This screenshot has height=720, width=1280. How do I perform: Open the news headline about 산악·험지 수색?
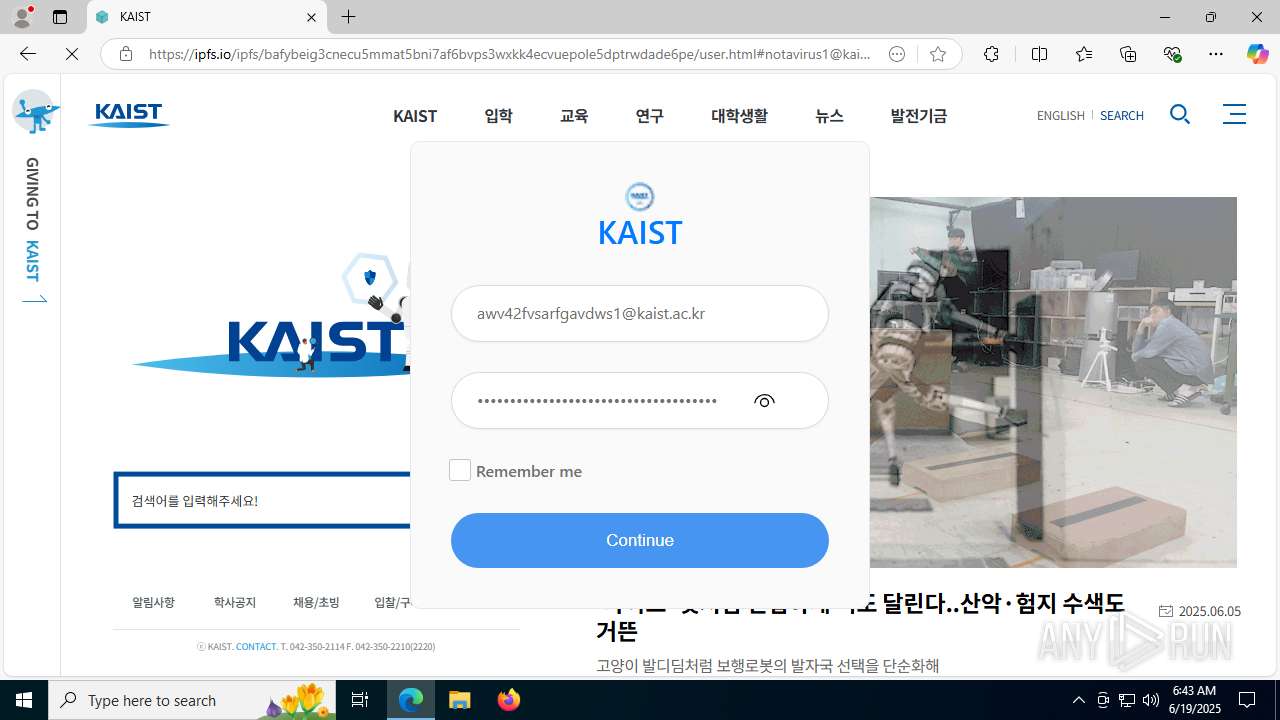point(860,616)
